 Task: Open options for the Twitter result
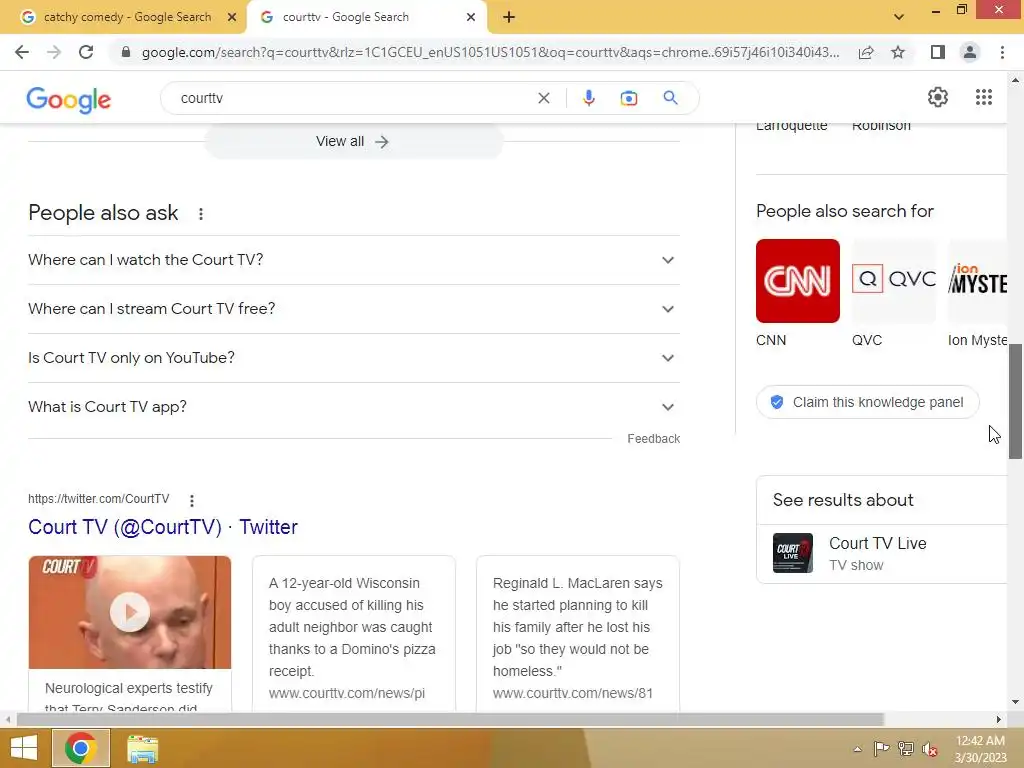(191, 501)
